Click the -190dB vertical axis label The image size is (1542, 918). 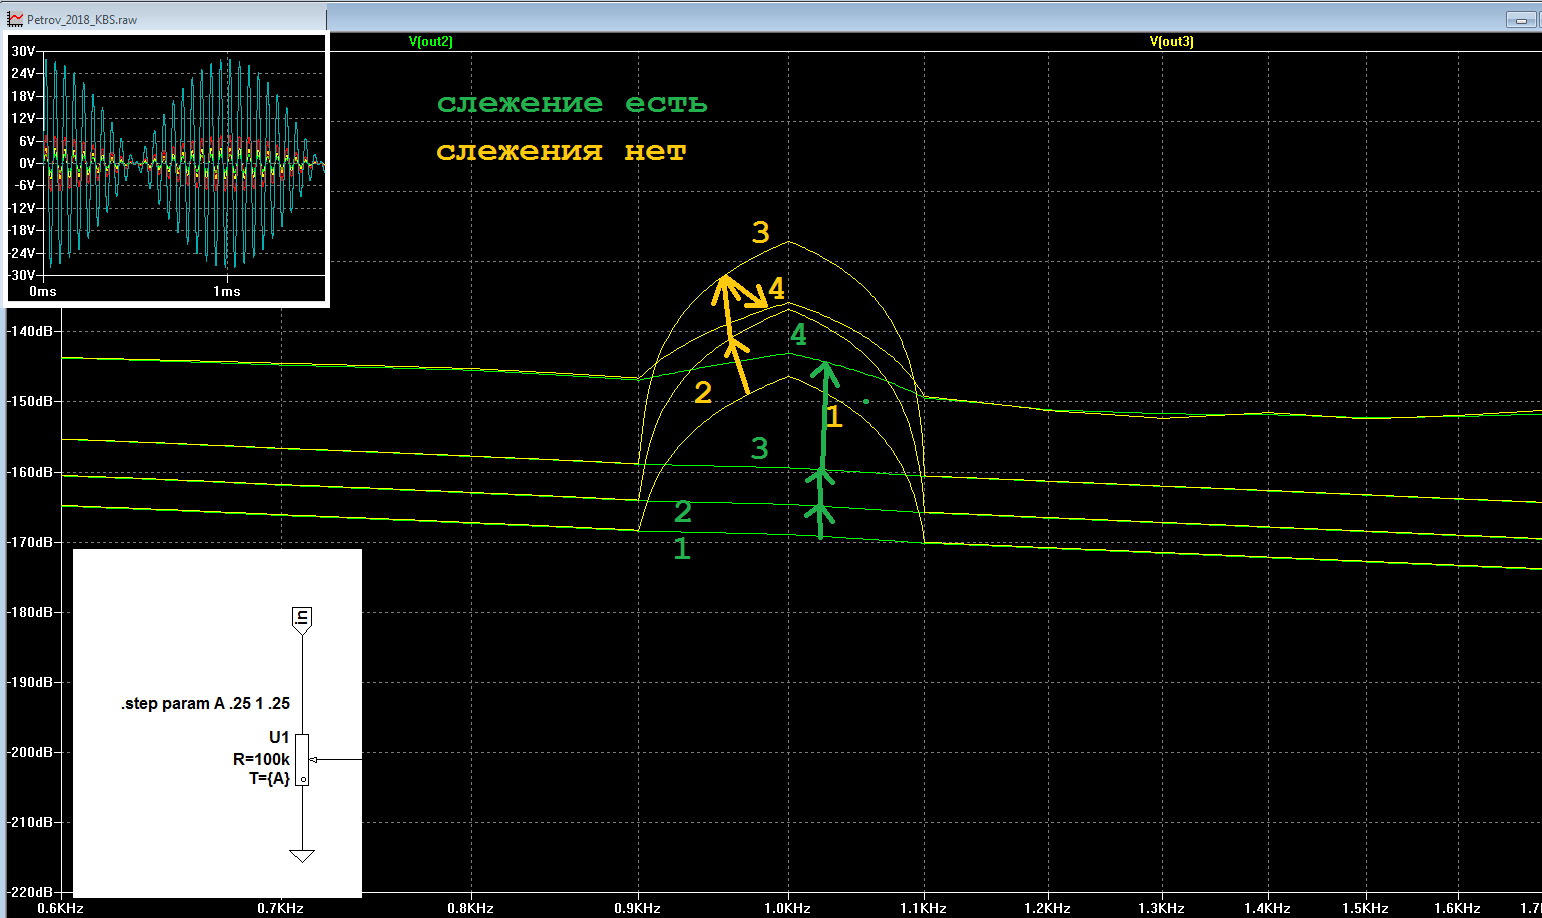click(x=32, y=682)
